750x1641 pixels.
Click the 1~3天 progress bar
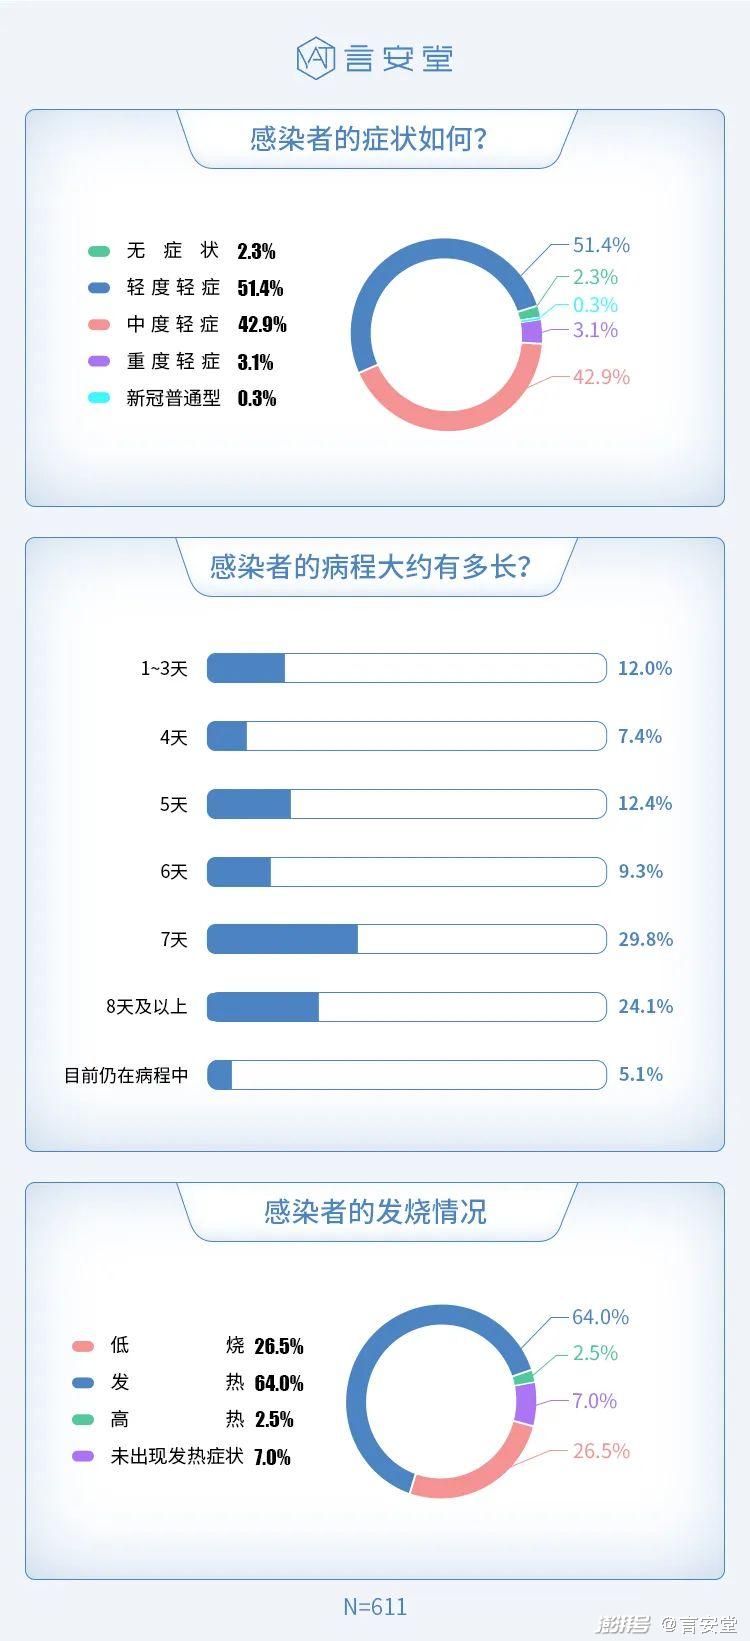click(x=406, y=668)
